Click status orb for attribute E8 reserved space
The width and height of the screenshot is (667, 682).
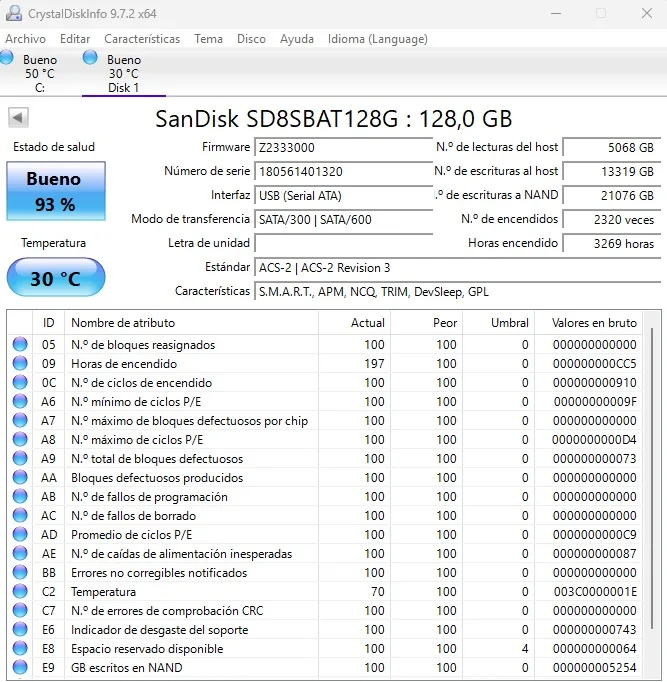20,648
